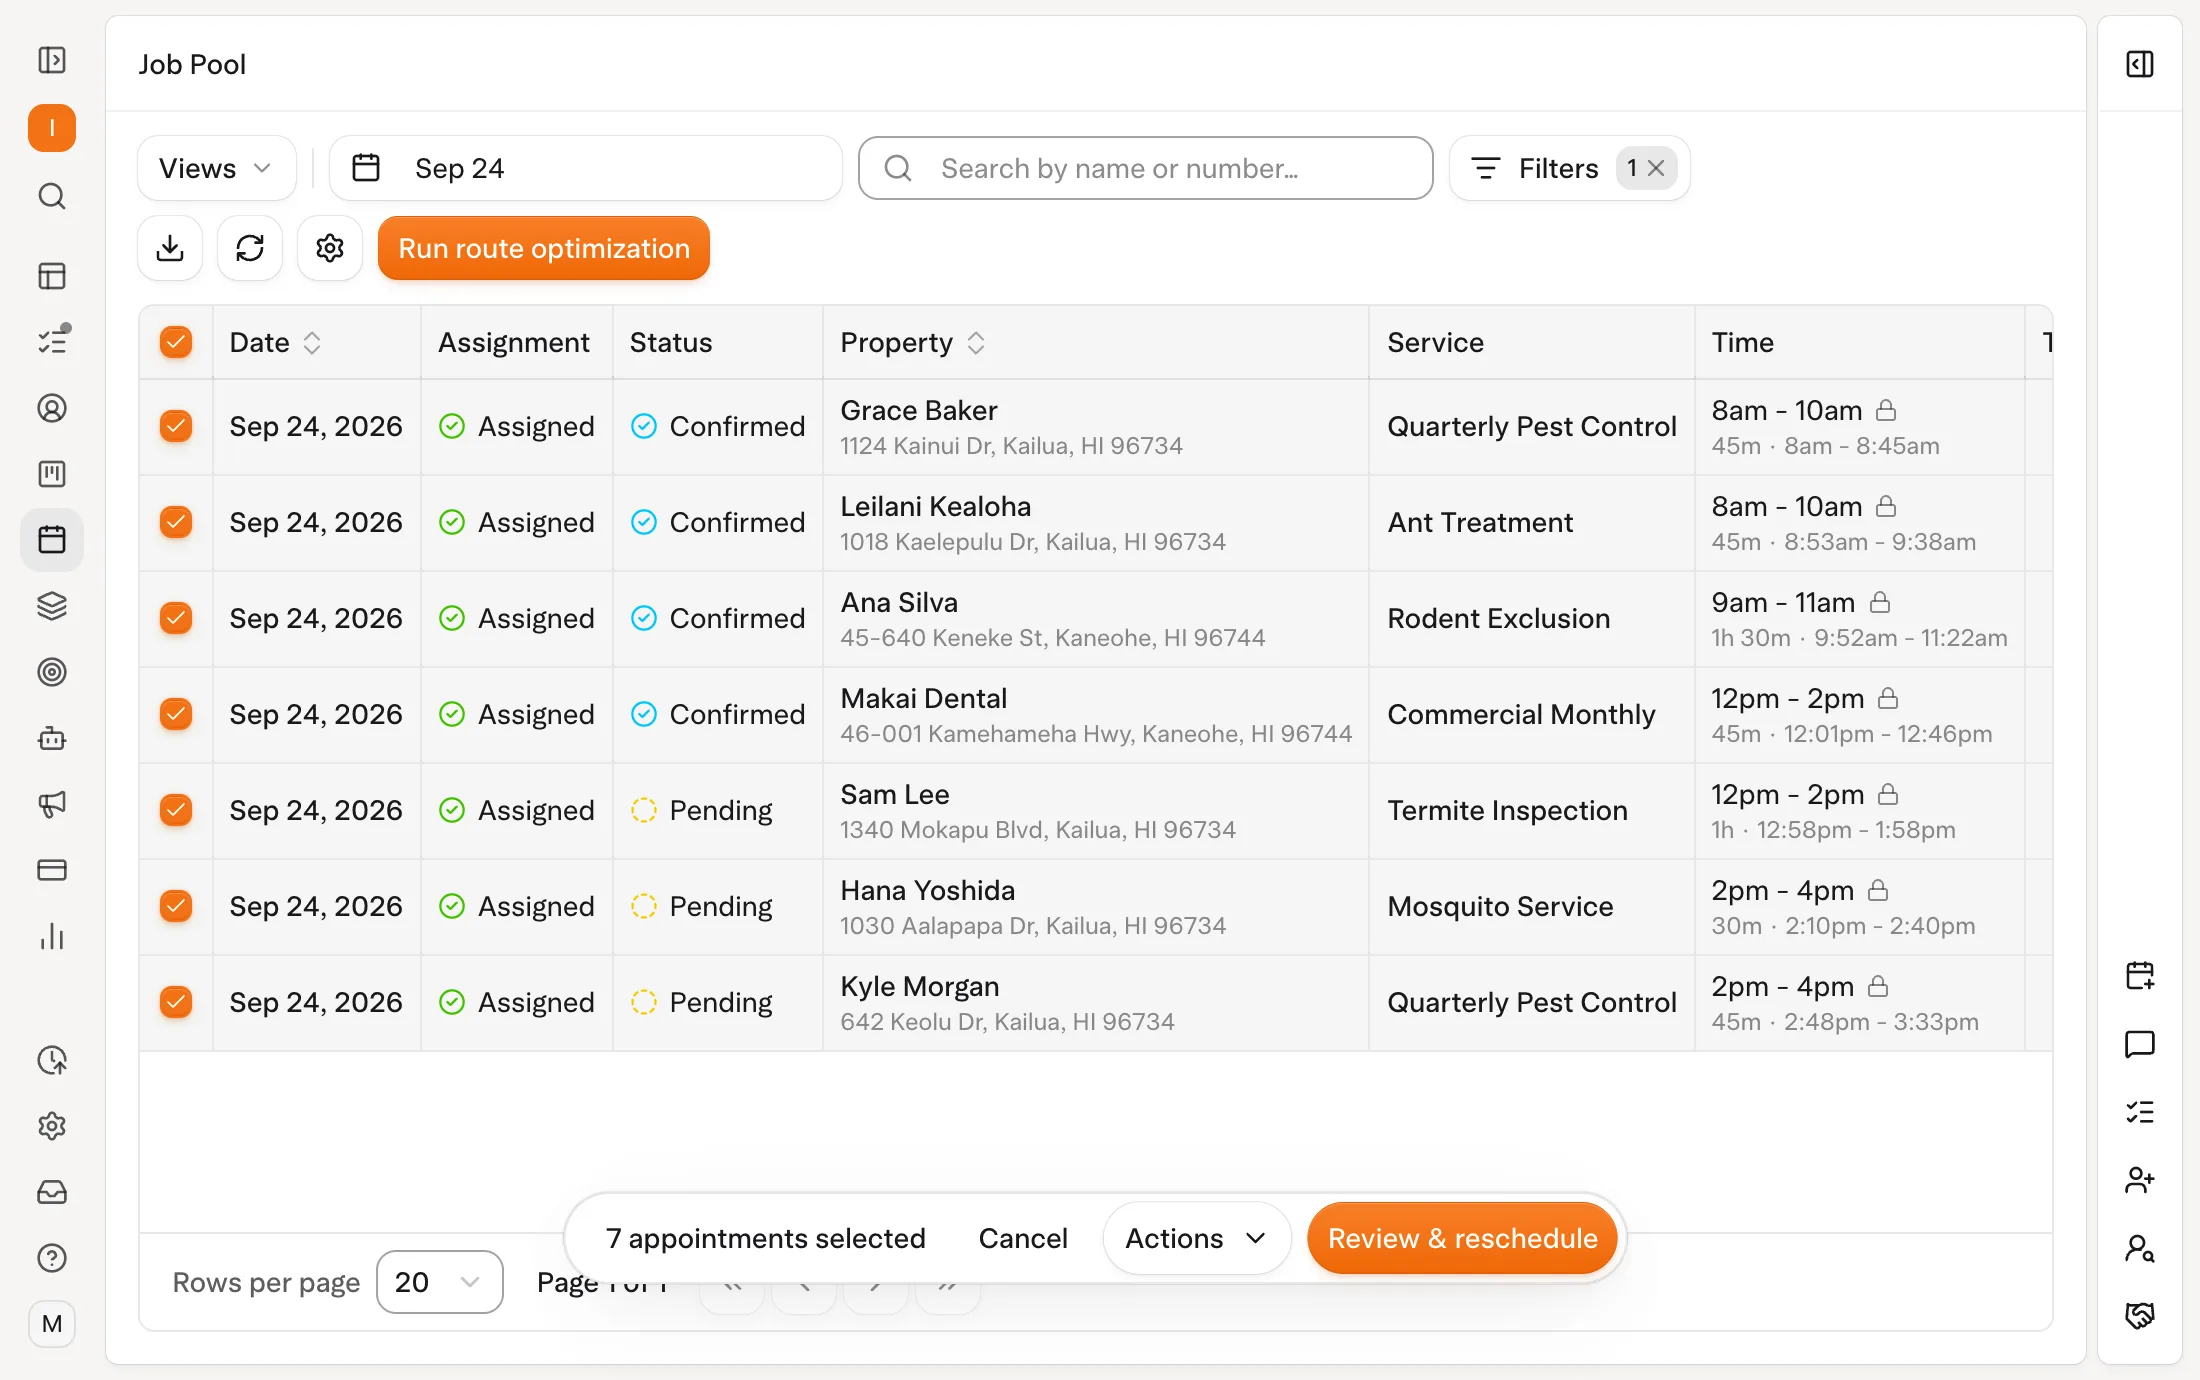Open the calendar scheduling sidebar icon
2200x1380 pixels.
(x=52, y=540)
